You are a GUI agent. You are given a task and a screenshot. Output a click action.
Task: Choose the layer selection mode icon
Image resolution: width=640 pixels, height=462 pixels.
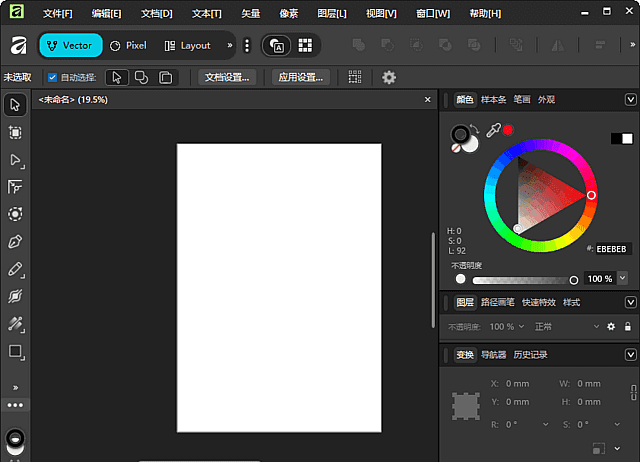(x=165, y=78)
